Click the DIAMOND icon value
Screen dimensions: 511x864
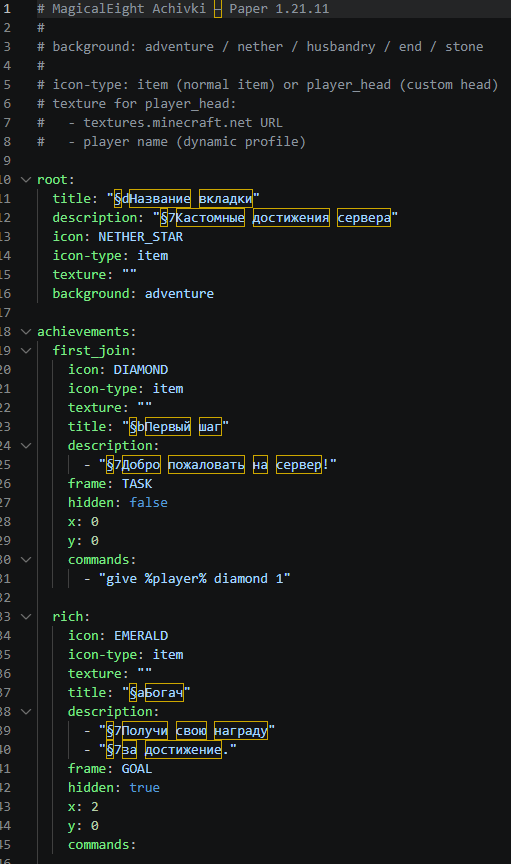tap(141, 370)
